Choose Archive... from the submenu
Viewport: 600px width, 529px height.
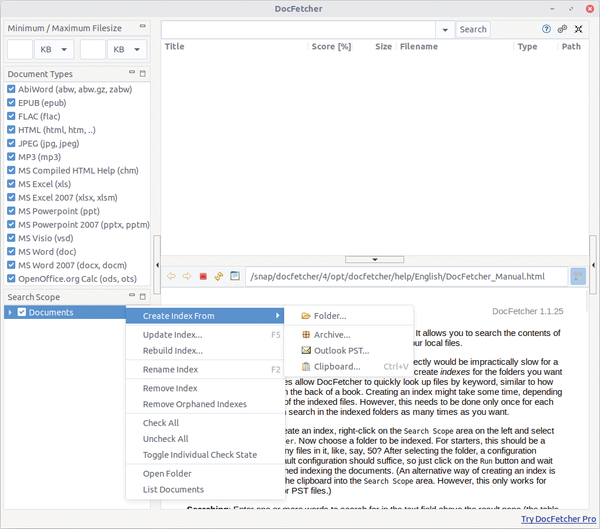point(349,335)
